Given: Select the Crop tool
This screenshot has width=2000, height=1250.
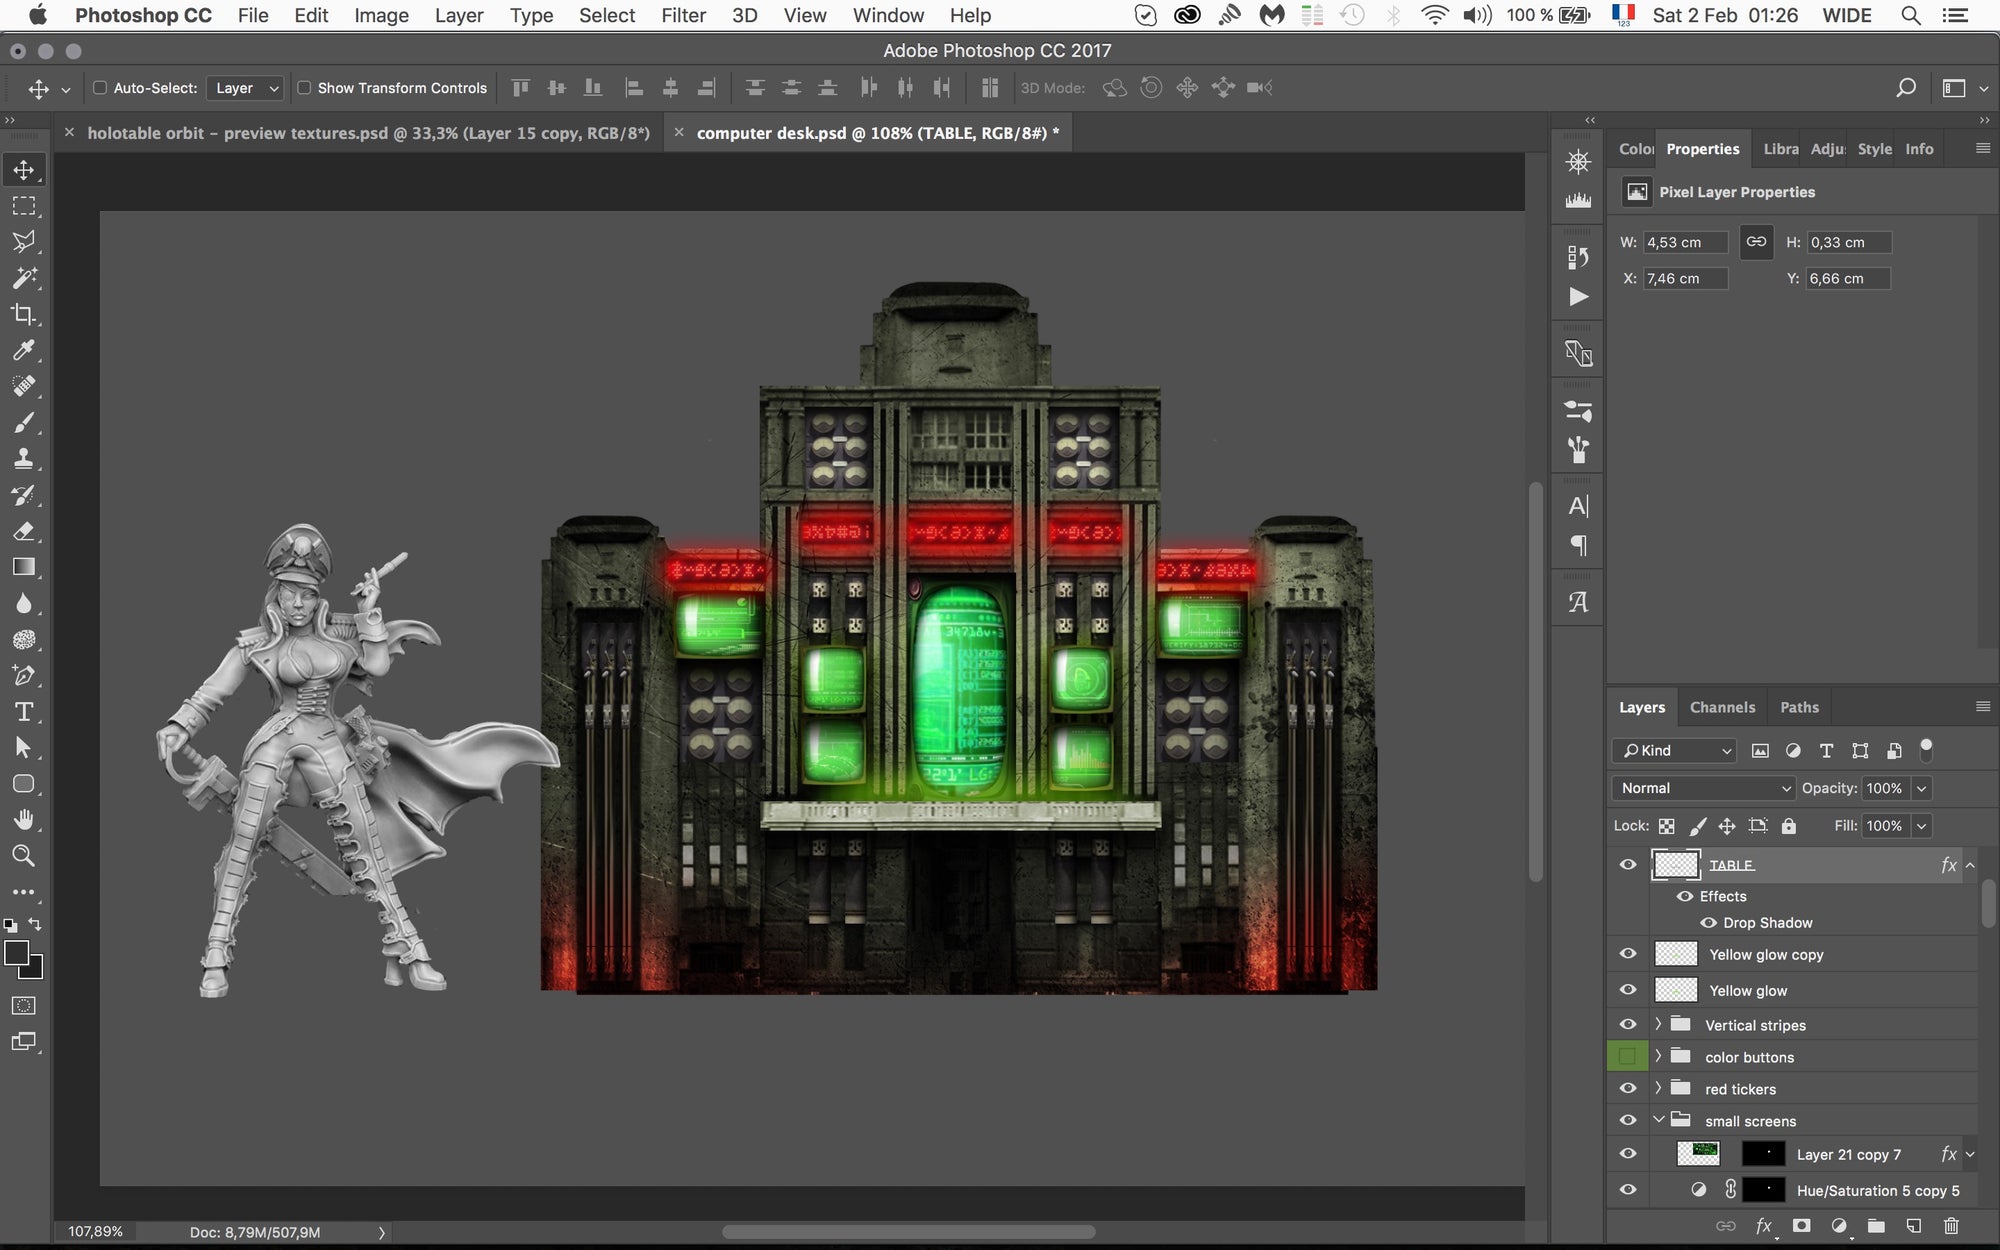Looking at the screenshot, I should coord(23,314).
